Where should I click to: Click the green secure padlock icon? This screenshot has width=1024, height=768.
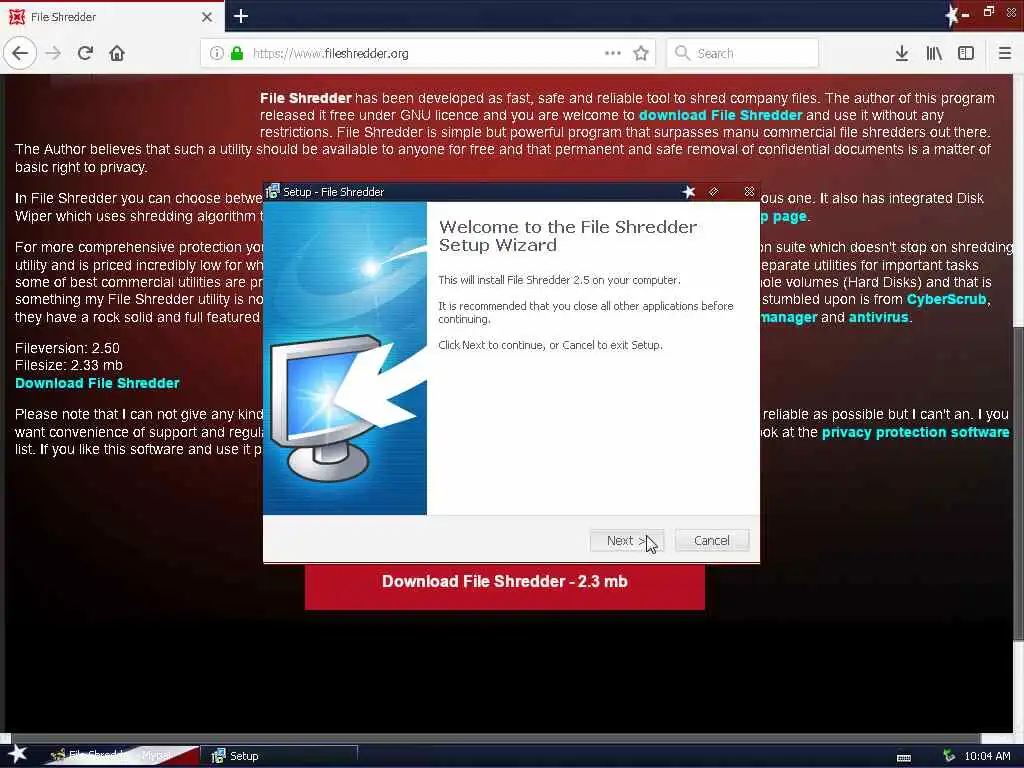click(237, 53)
